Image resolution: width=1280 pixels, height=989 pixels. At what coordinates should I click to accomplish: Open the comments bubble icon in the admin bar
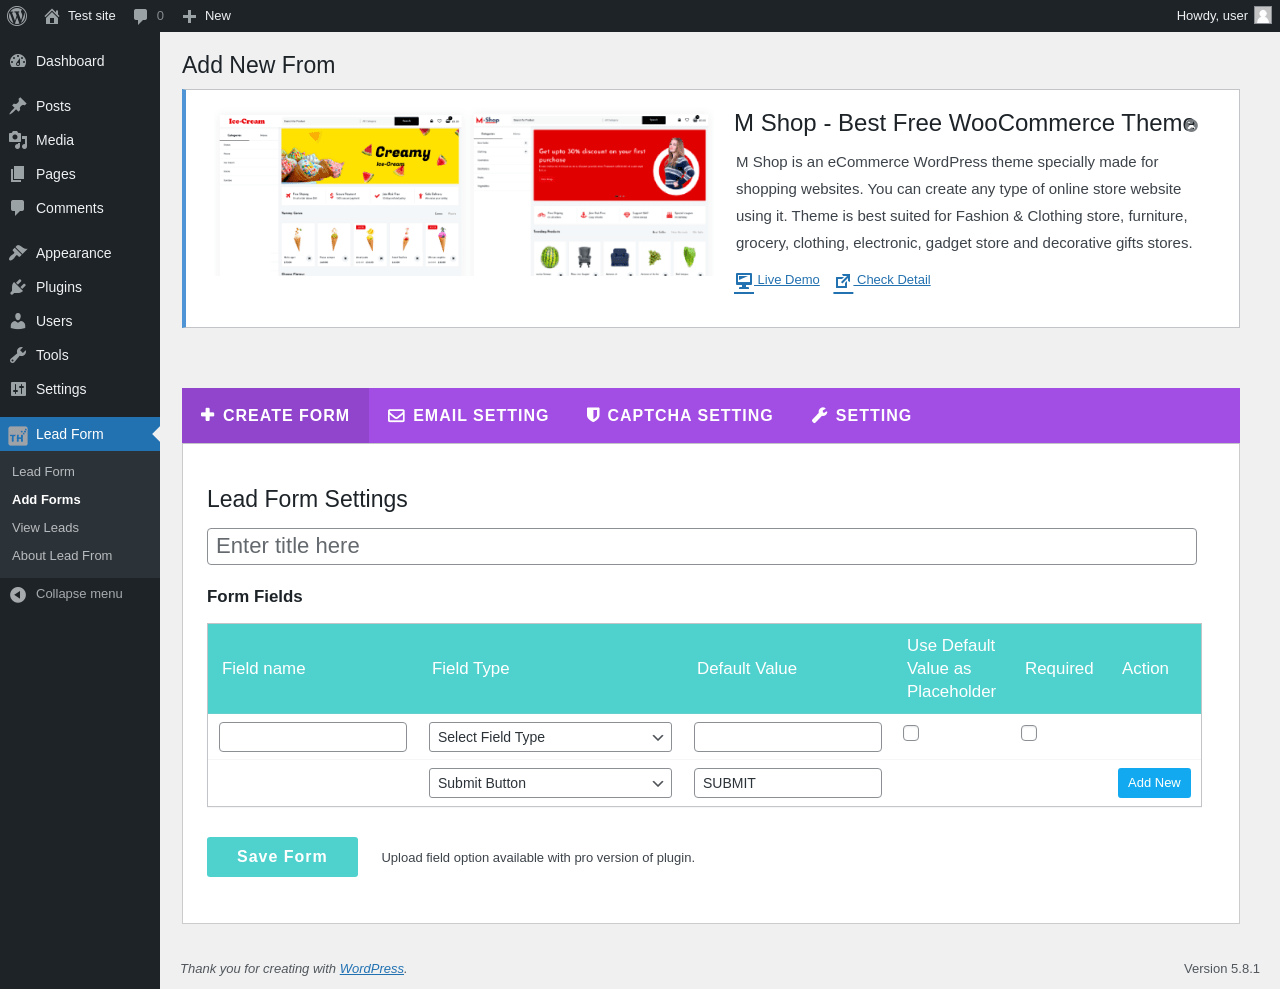coord(141,16)
